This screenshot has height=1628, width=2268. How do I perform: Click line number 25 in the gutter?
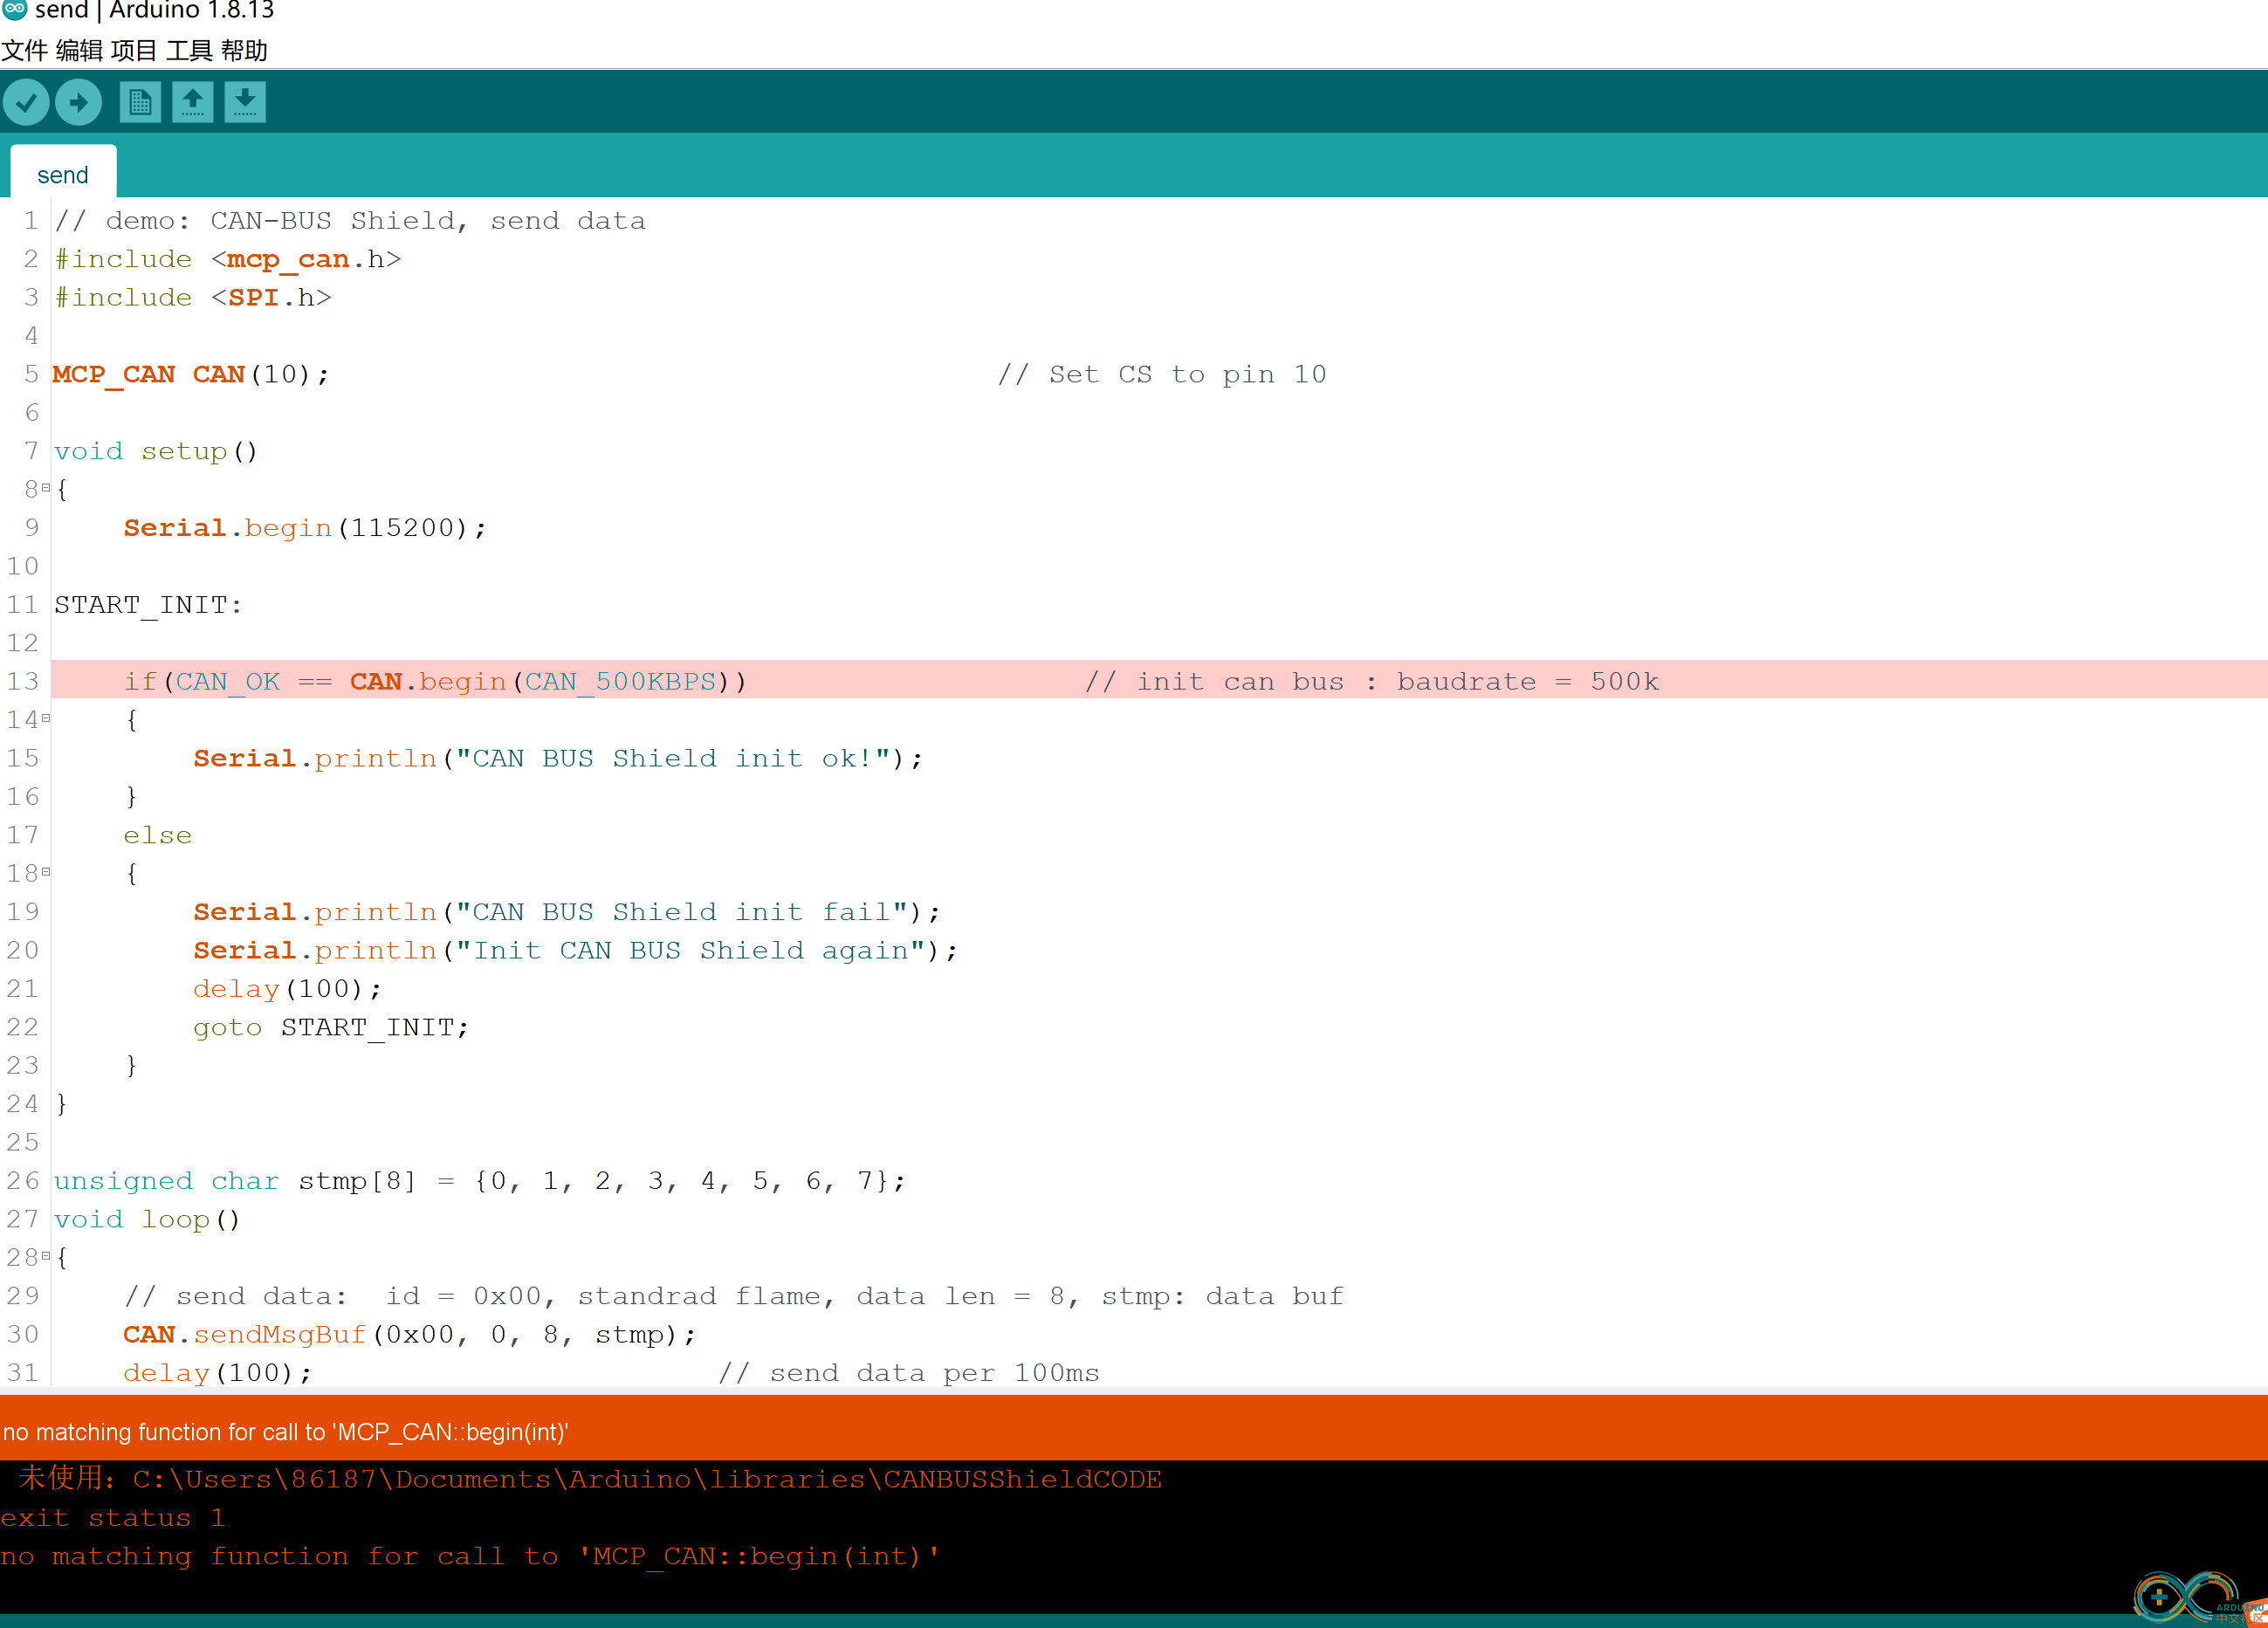[23, 1142]
